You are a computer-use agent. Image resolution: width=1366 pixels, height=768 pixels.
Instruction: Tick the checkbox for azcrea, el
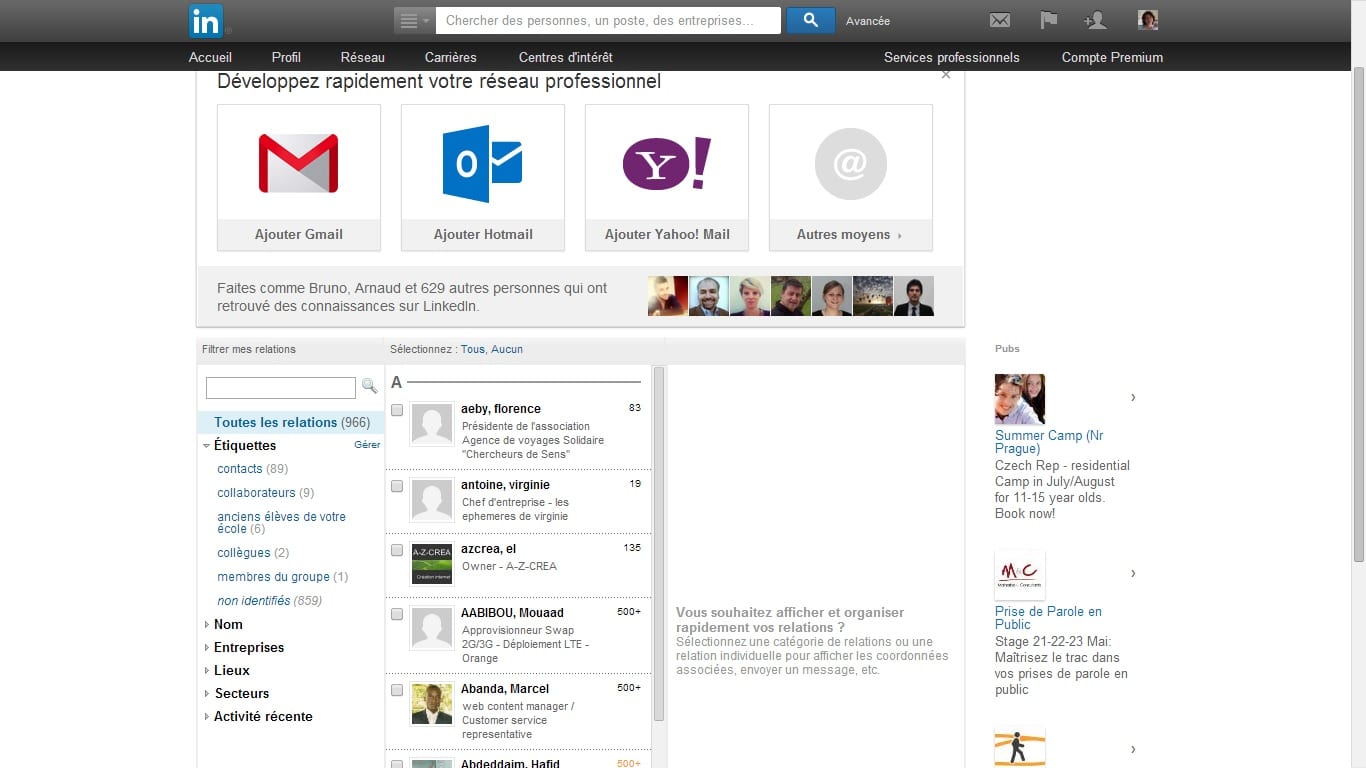397,550
